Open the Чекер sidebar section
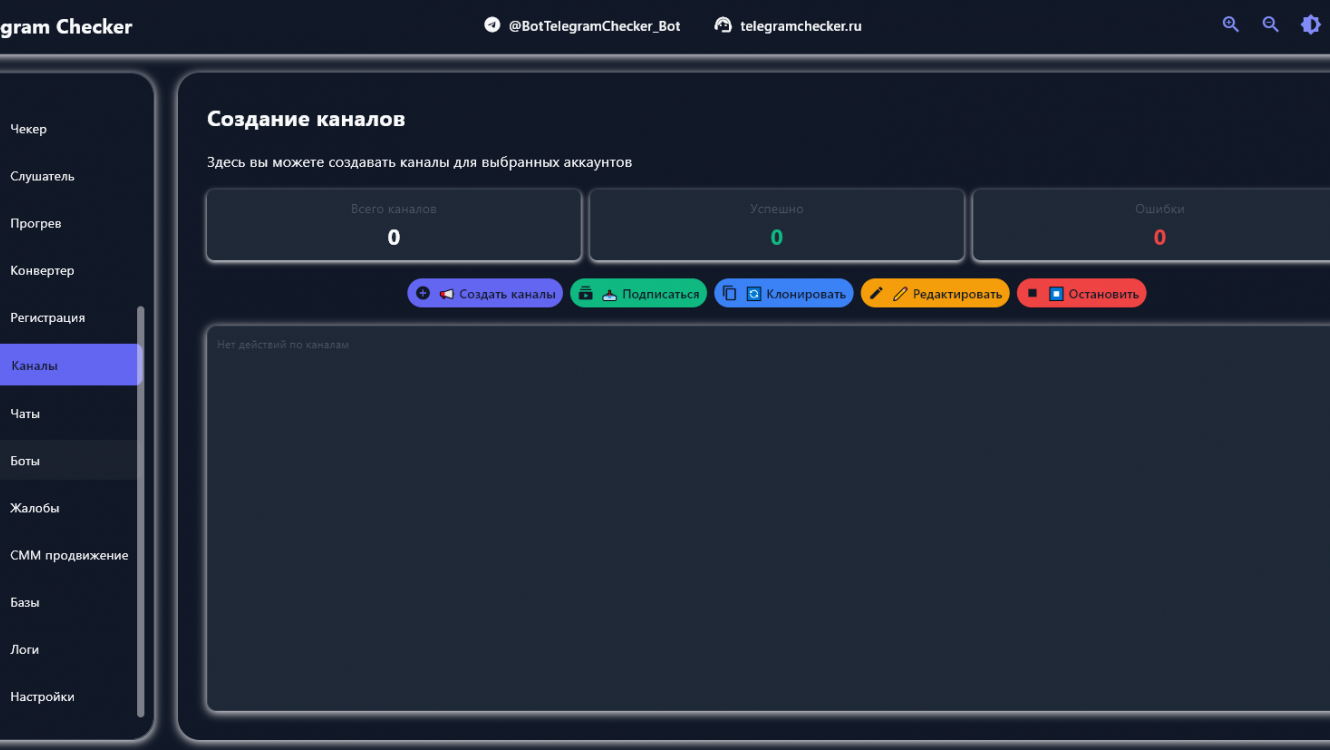Viewport: 1330px width, 750px height. tap(29, 129)
